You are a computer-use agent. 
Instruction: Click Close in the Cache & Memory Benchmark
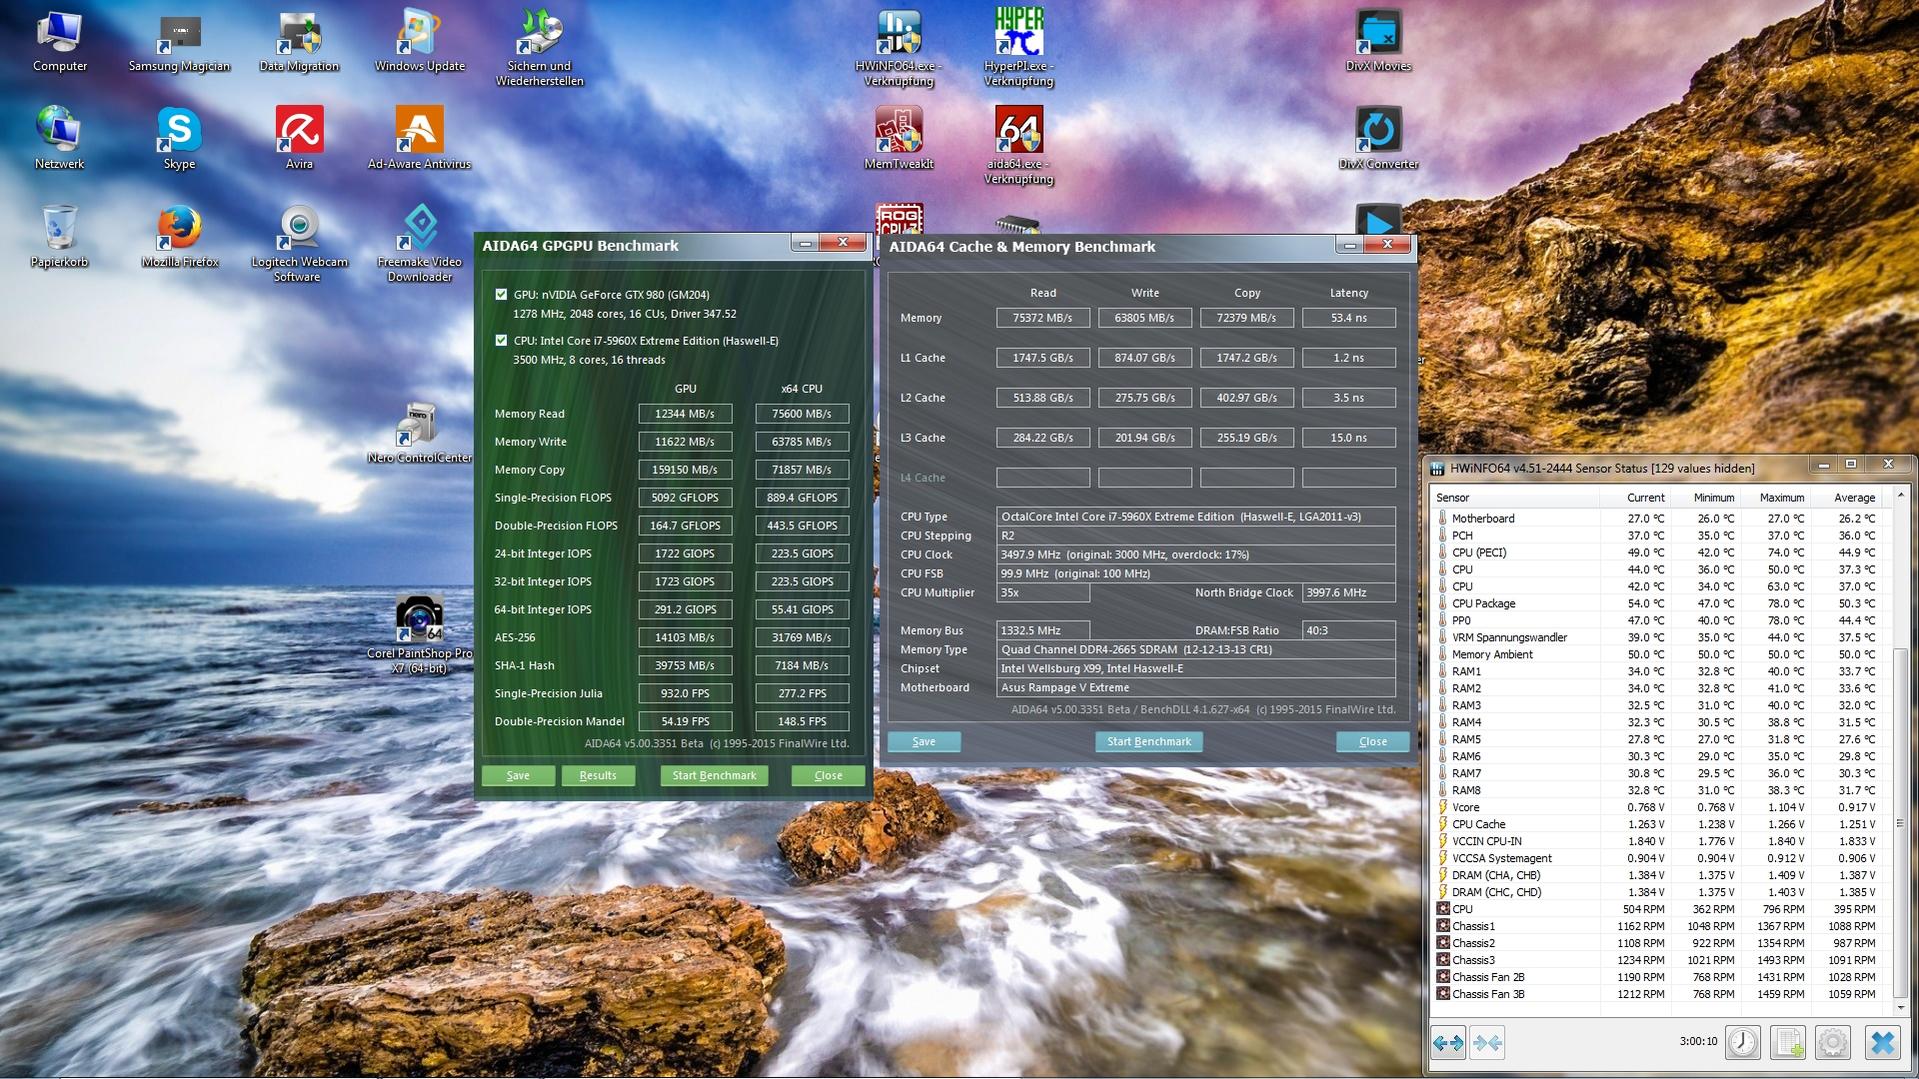[1373, 741]
